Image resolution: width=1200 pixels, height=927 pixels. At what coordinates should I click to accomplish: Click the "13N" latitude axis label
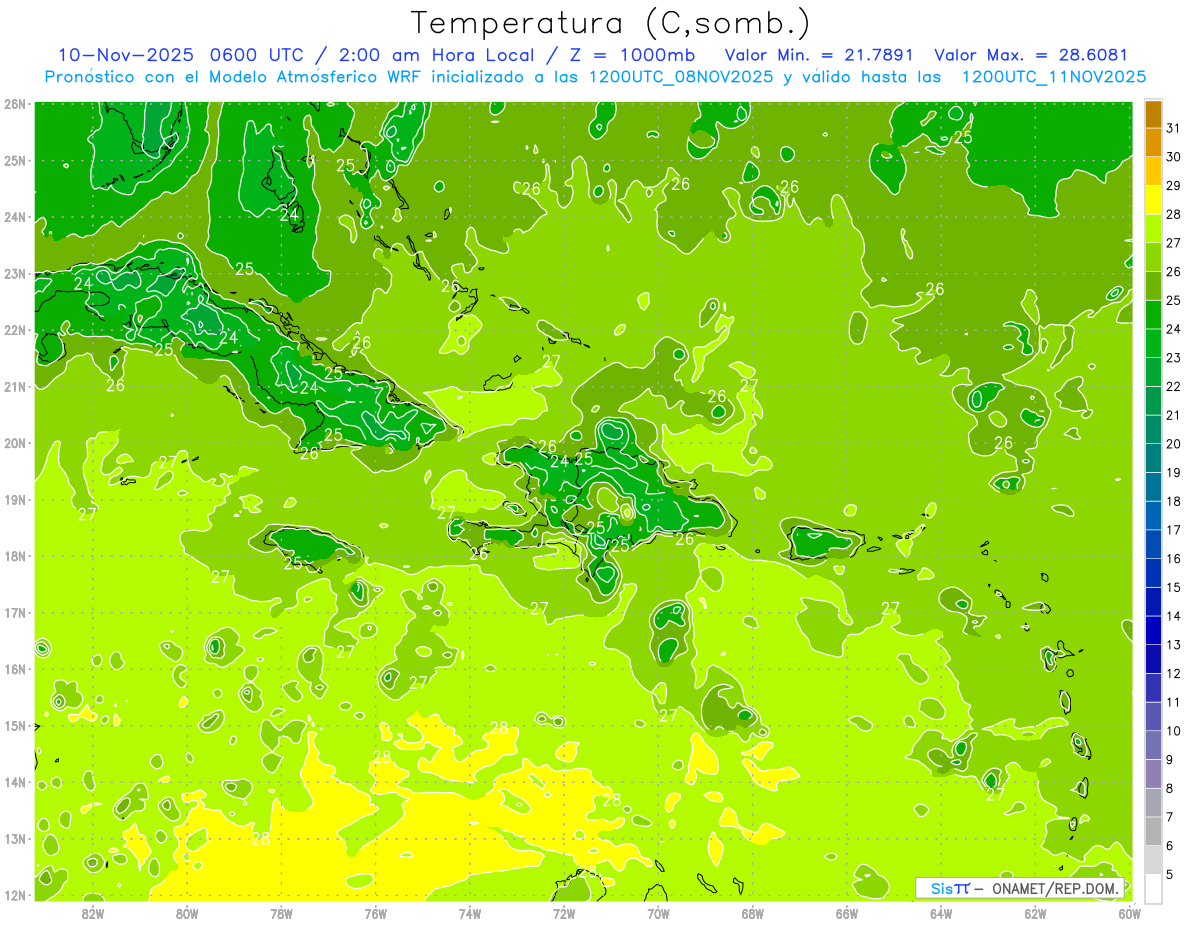pyautogui.click(x=17, y=838)
